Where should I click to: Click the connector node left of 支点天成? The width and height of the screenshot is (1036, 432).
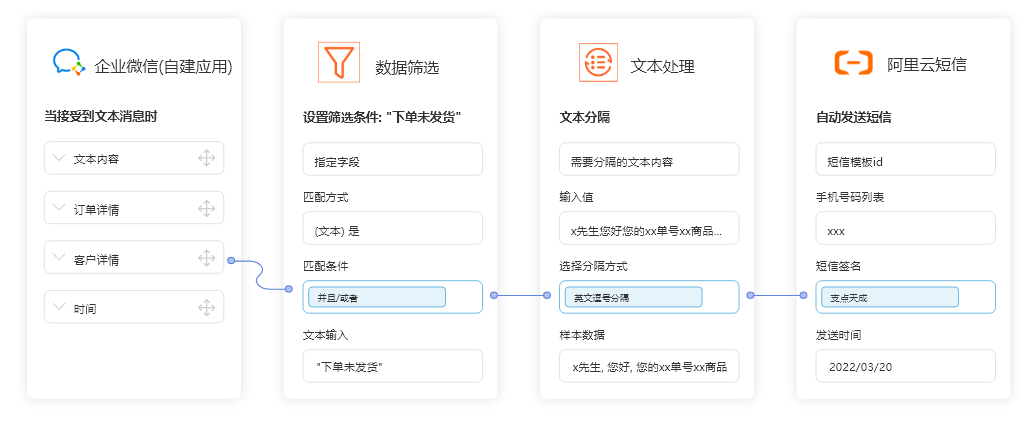click(x=804, y=295)
